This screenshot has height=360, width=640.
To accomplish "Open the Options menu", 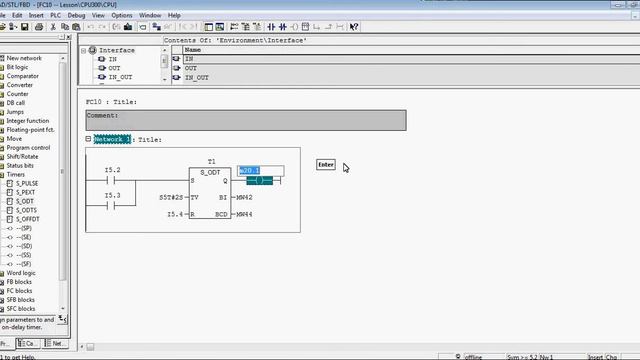I will [122, 16].
